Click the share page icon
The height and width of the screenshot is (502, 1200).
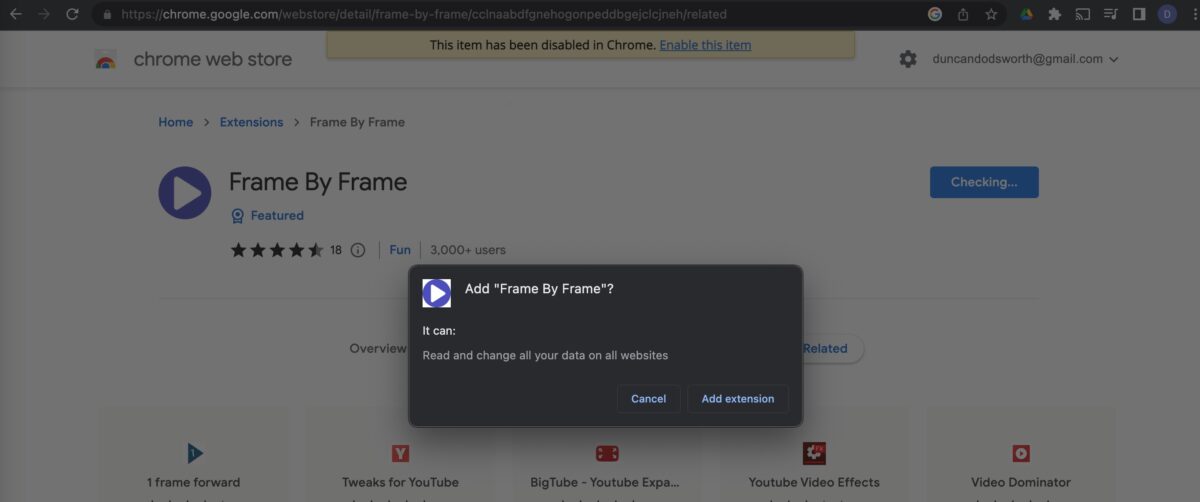click(x=963, y=14)
